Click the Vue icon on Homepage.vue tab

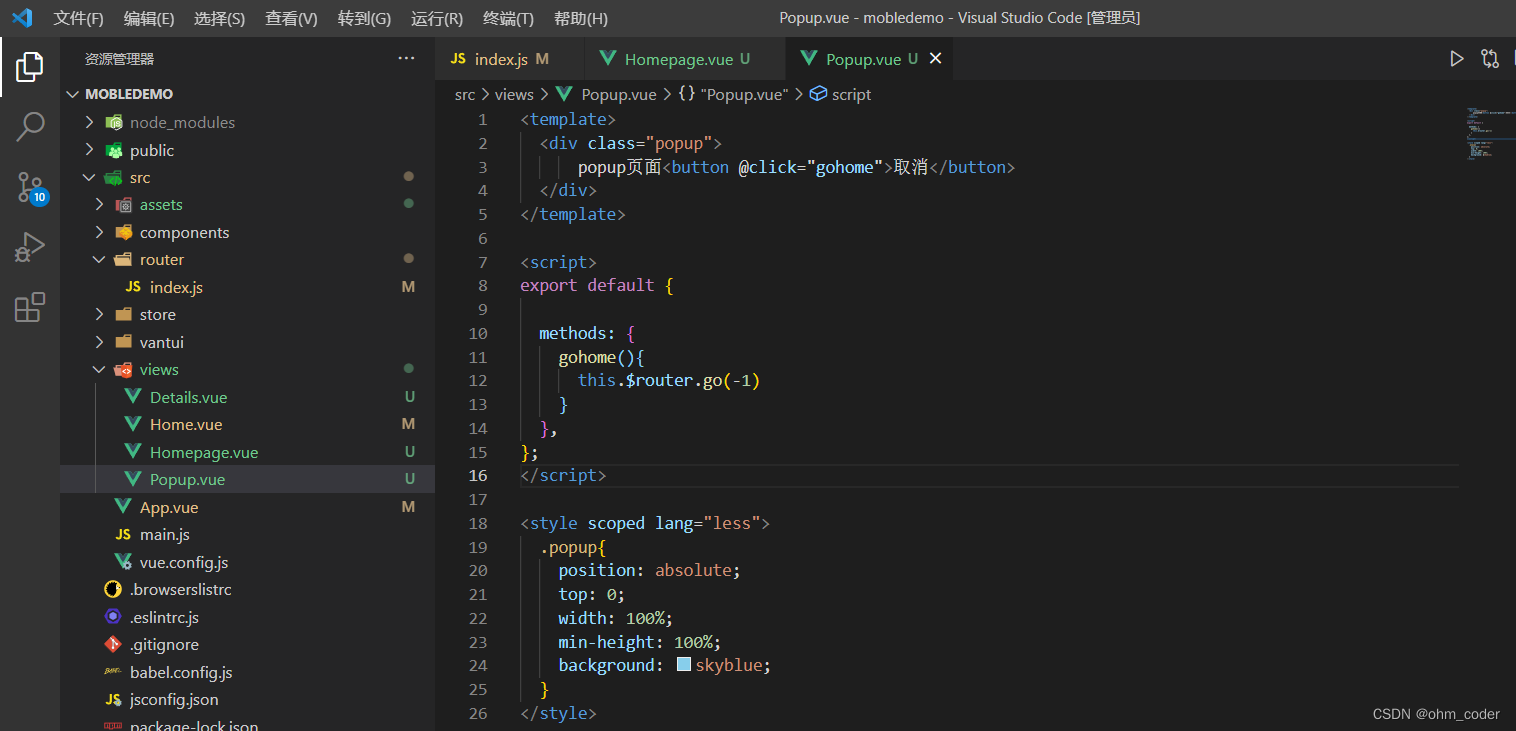tap(608, 59)
